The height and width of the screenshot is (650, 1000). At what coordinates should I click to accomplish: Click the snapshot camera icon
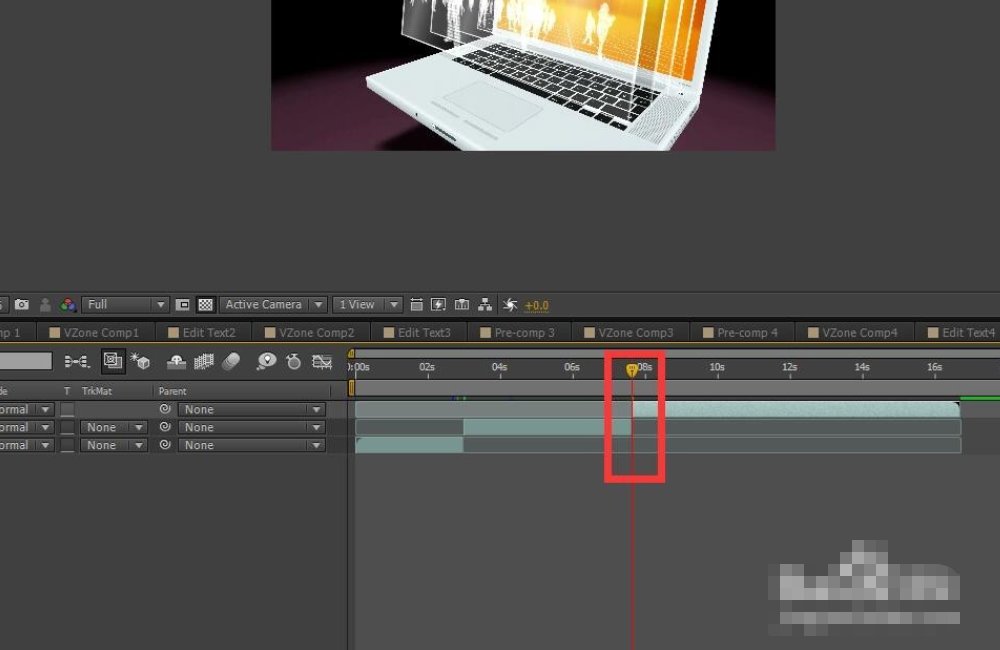[21, 305]
